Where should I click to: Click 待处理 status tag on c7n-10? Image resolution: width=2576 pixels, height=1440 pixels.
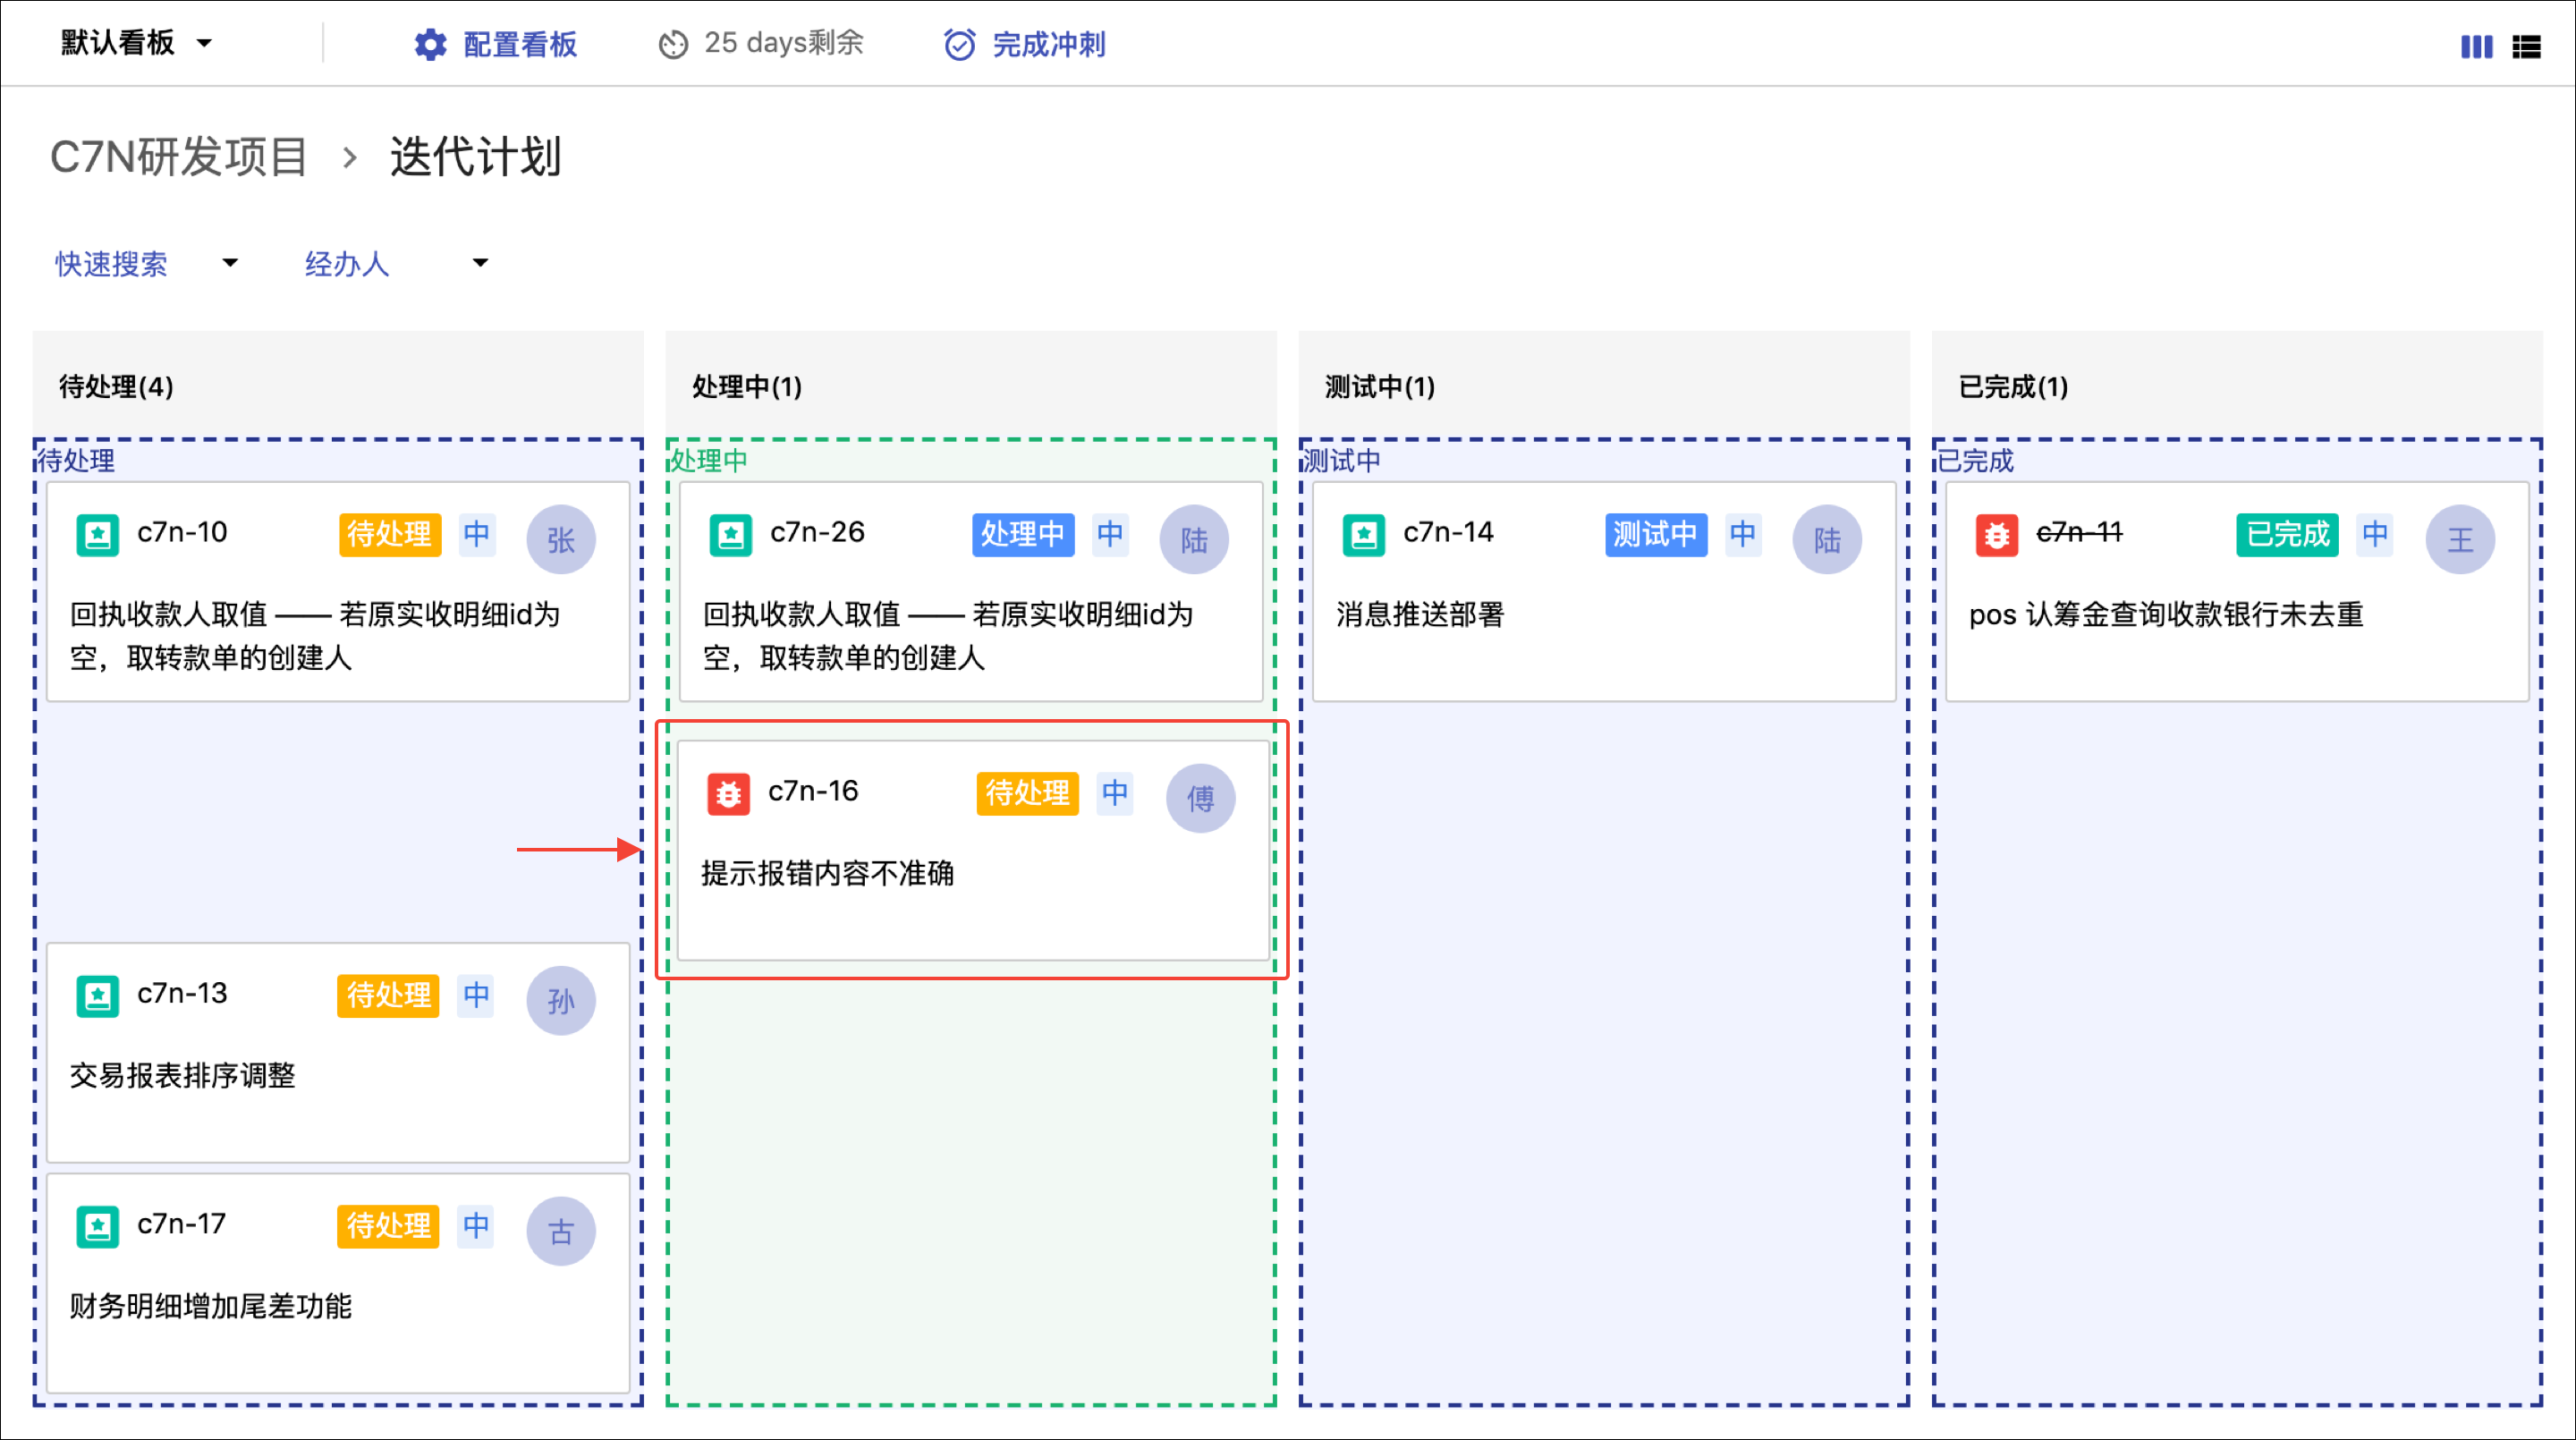(x=390, y=534)
